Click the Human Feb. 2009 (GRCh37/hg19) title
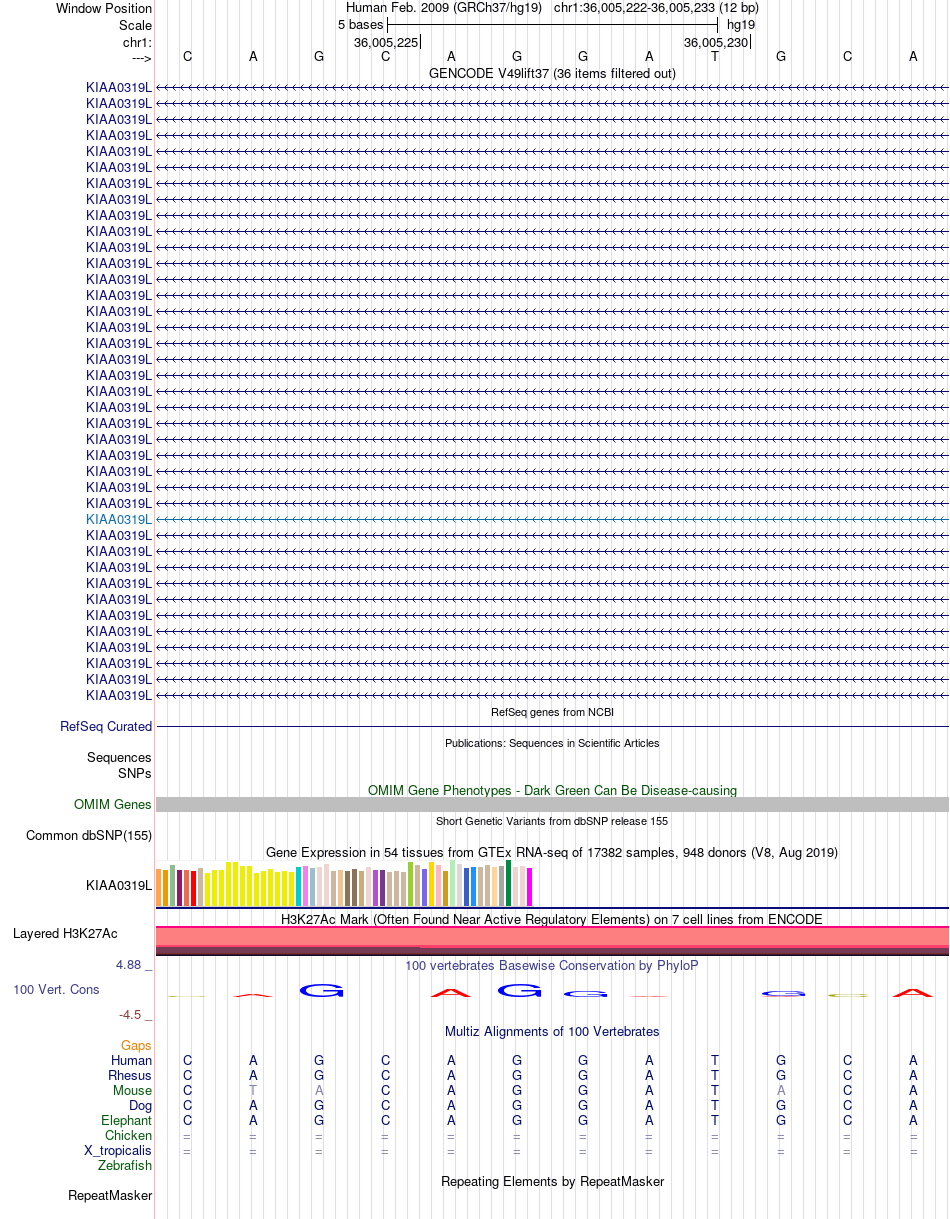The height and width of the screenshot is (1219, 950). click(443, 8)
